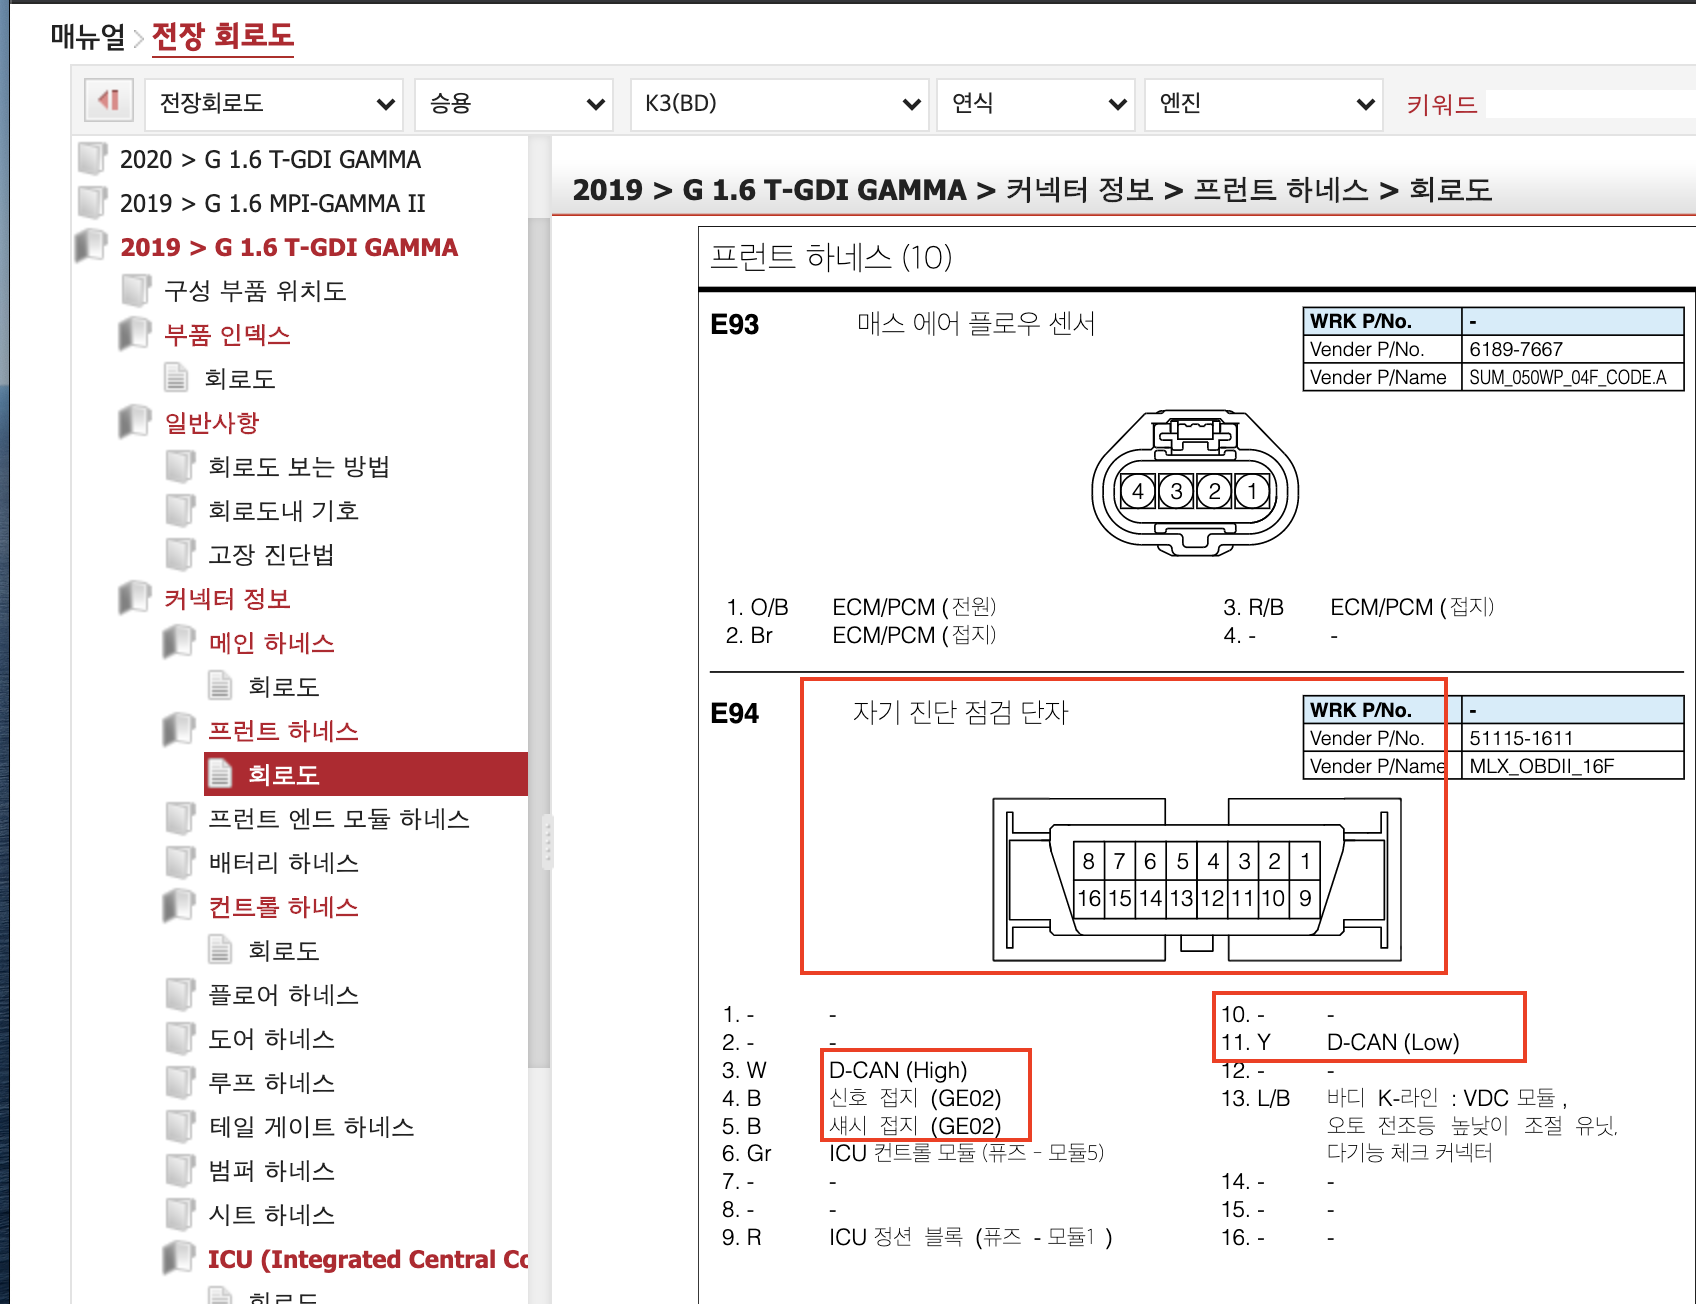Screen dimensions: 1696x1304
Task: Open the K3(BD) model dropdown
Action: coord(780,104)
